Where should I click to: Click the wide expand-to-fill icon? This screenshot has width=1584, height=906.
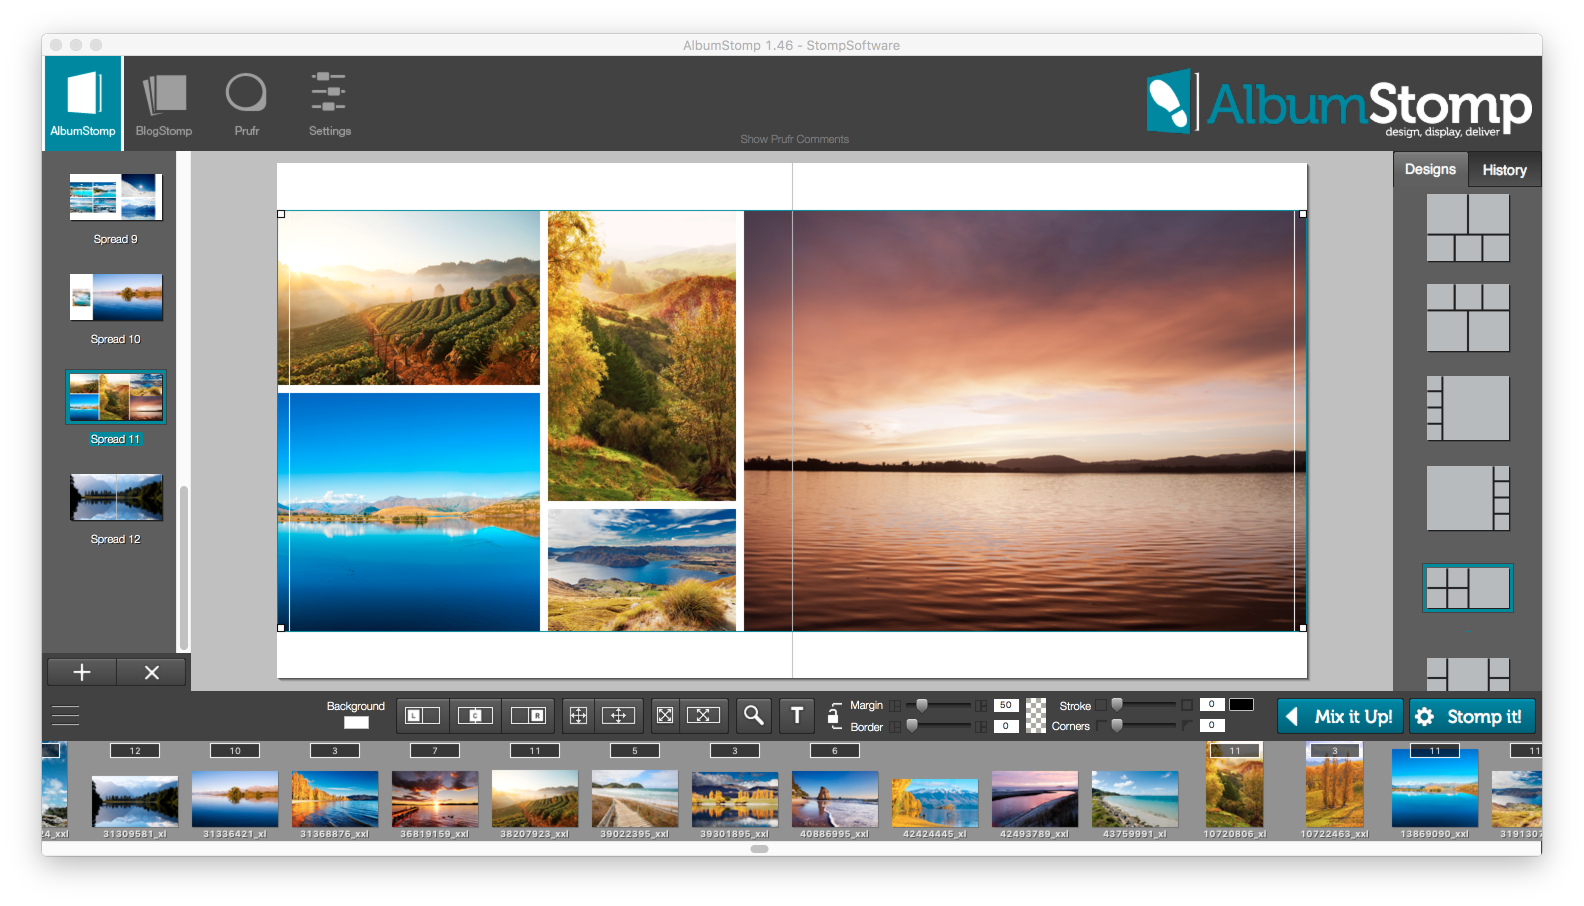pyautogui.click(x=703, y=715)
